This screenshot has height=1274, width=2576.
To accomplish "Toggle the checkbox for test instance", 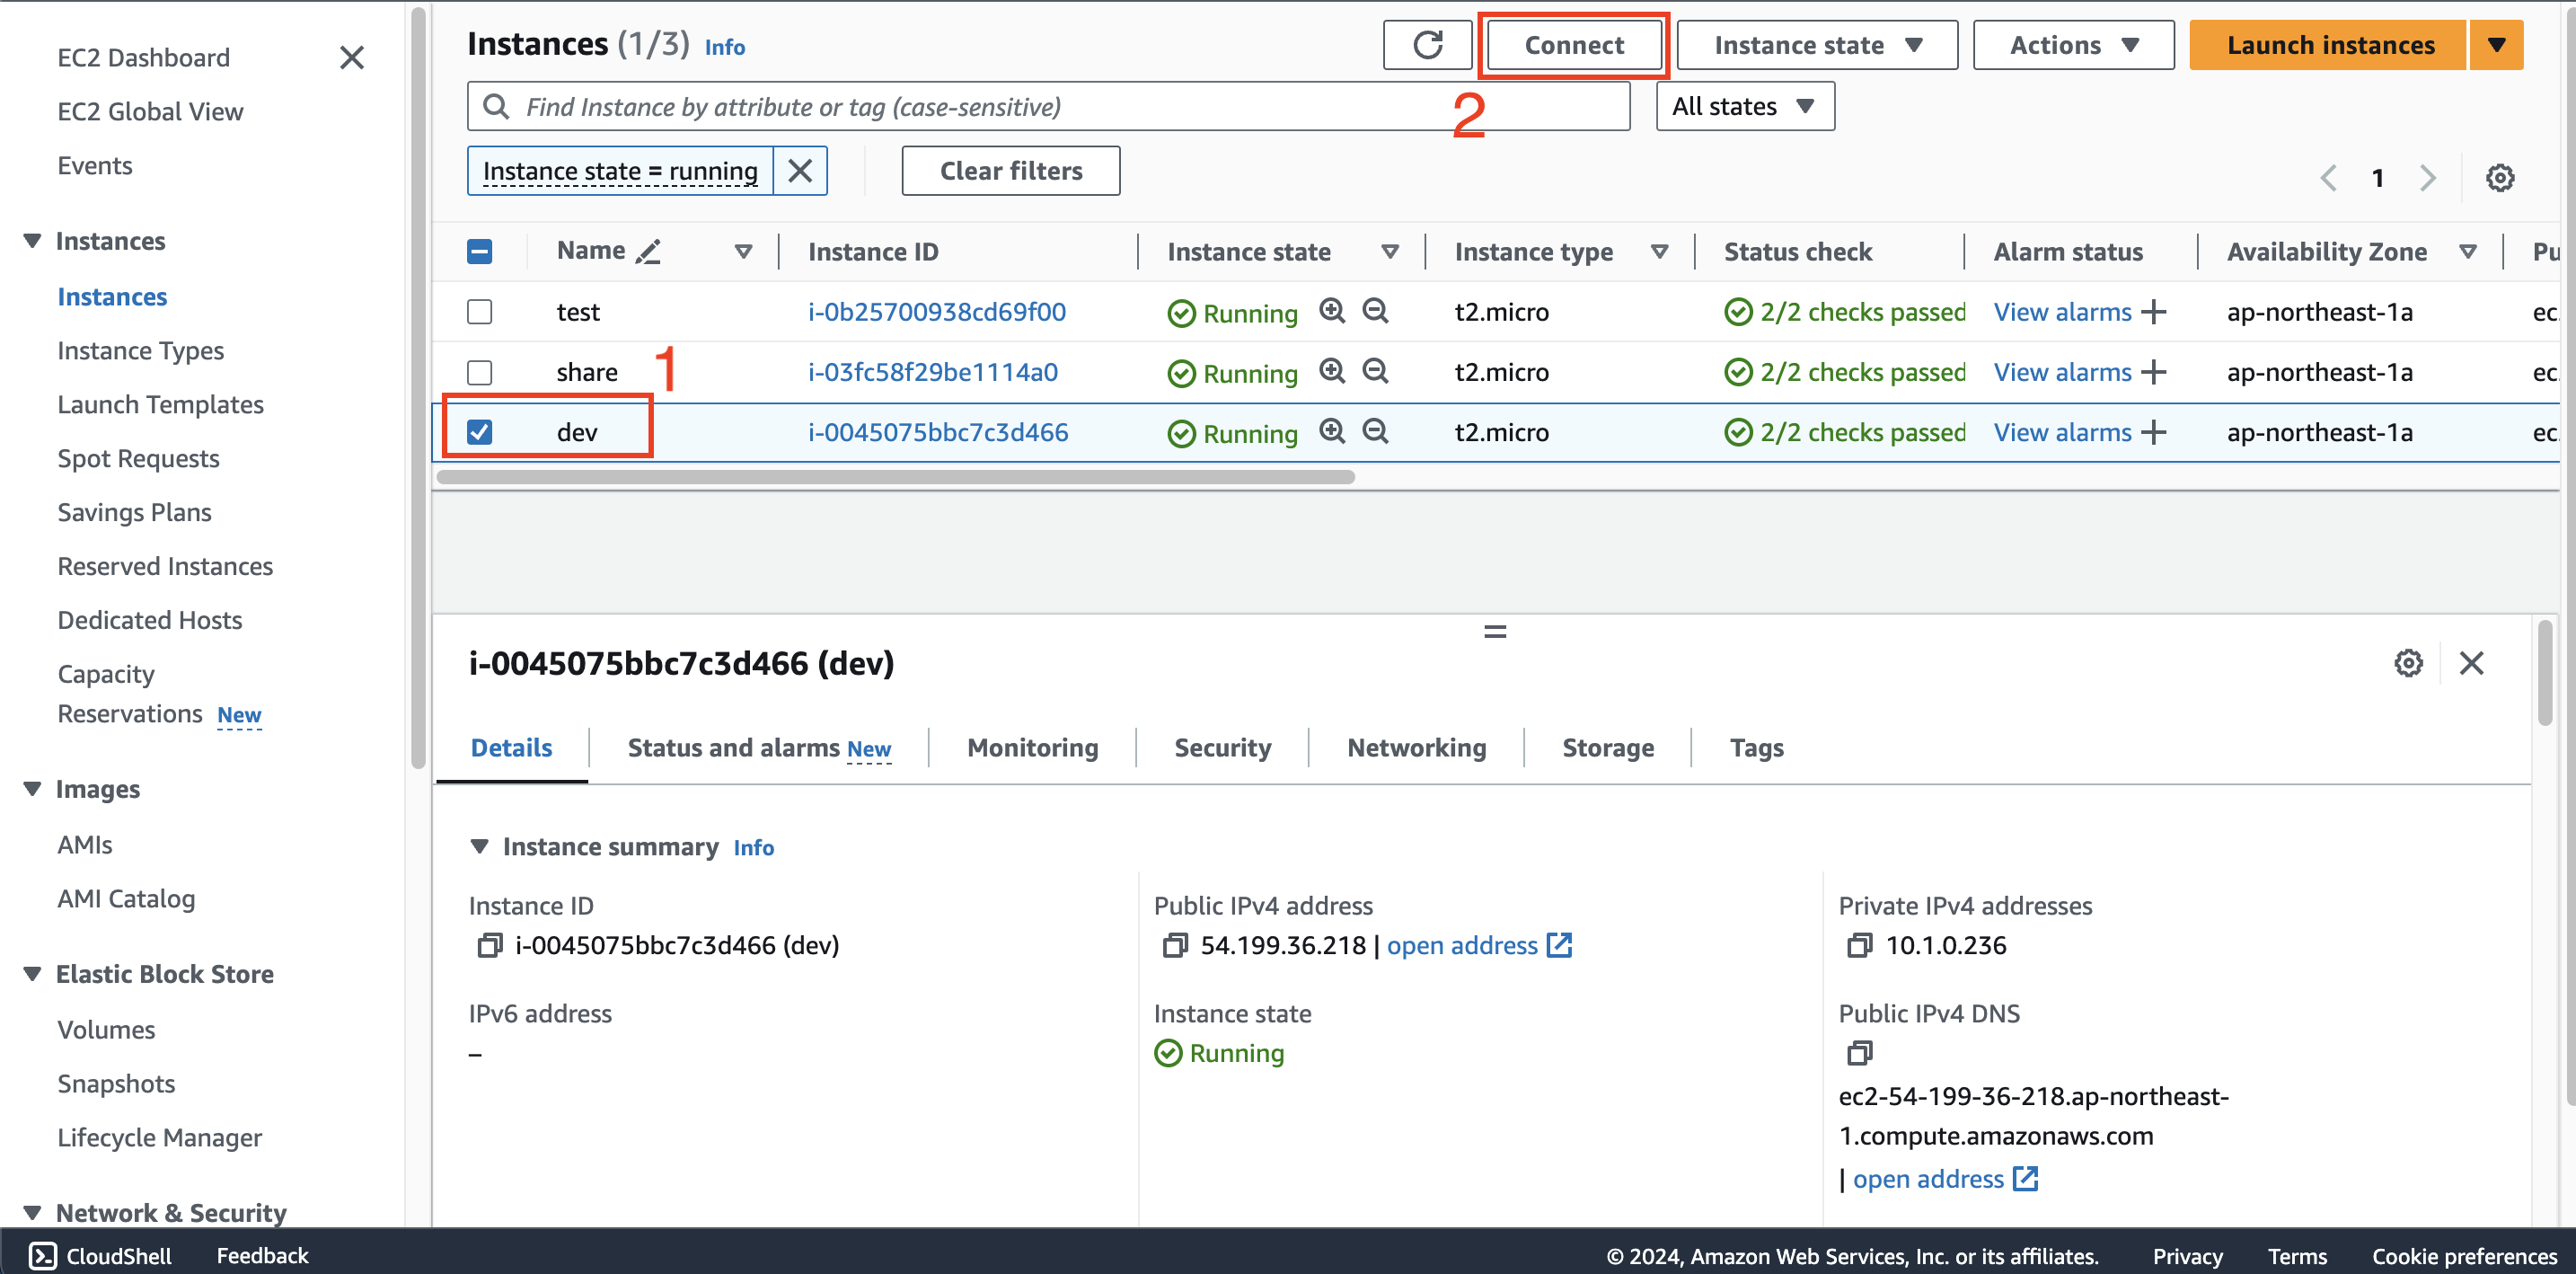I will (481, 311).
